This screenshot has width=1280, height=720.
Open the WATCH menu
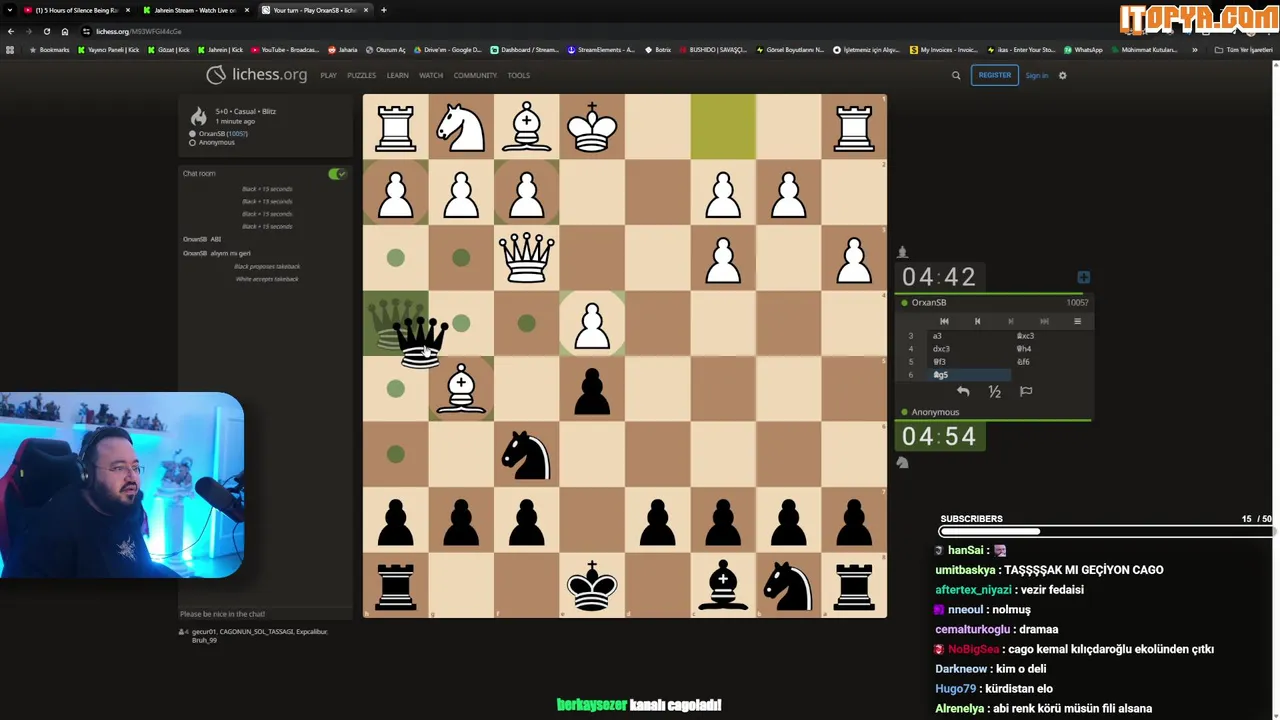[x=431, y=75]
